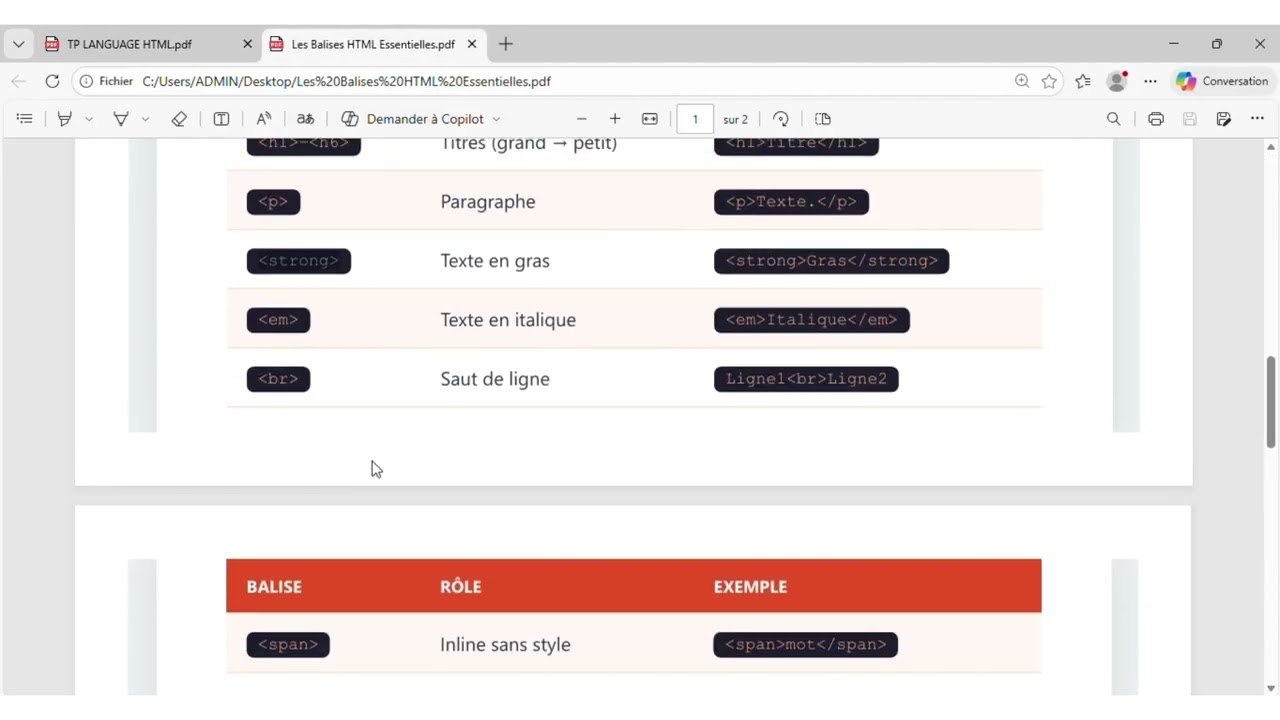Rotate the PDF page

781,119
